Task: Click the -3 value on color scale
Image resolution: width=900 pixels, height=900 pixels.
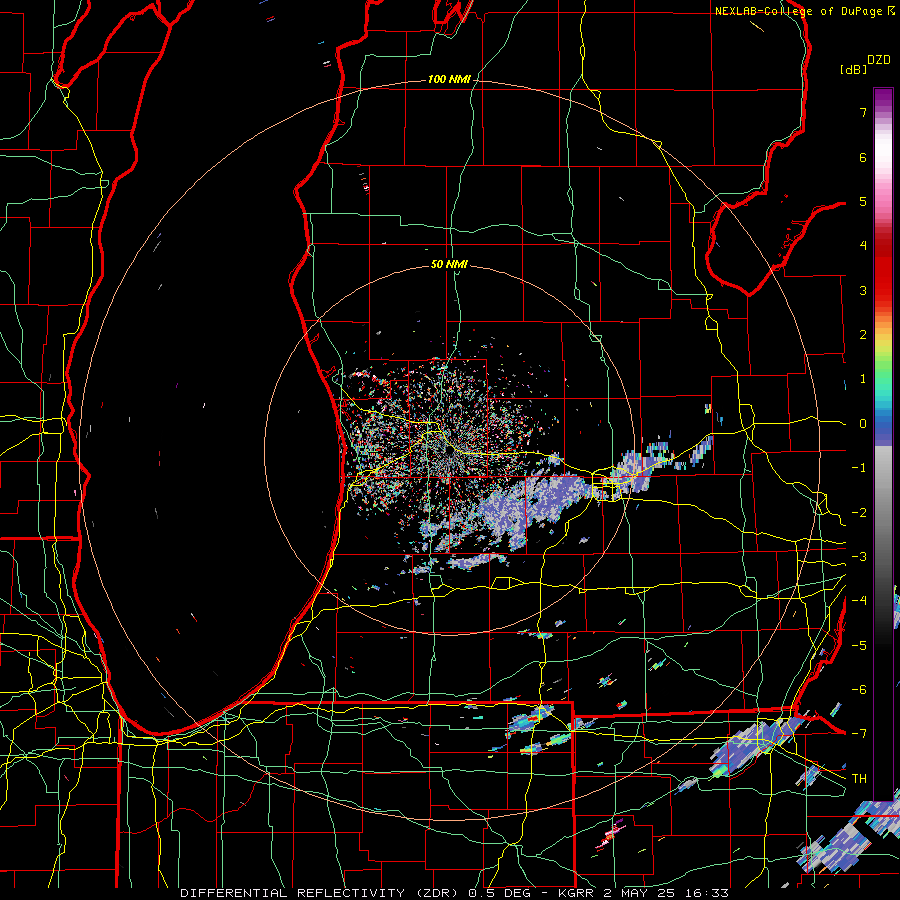Action: coord(859,557)
